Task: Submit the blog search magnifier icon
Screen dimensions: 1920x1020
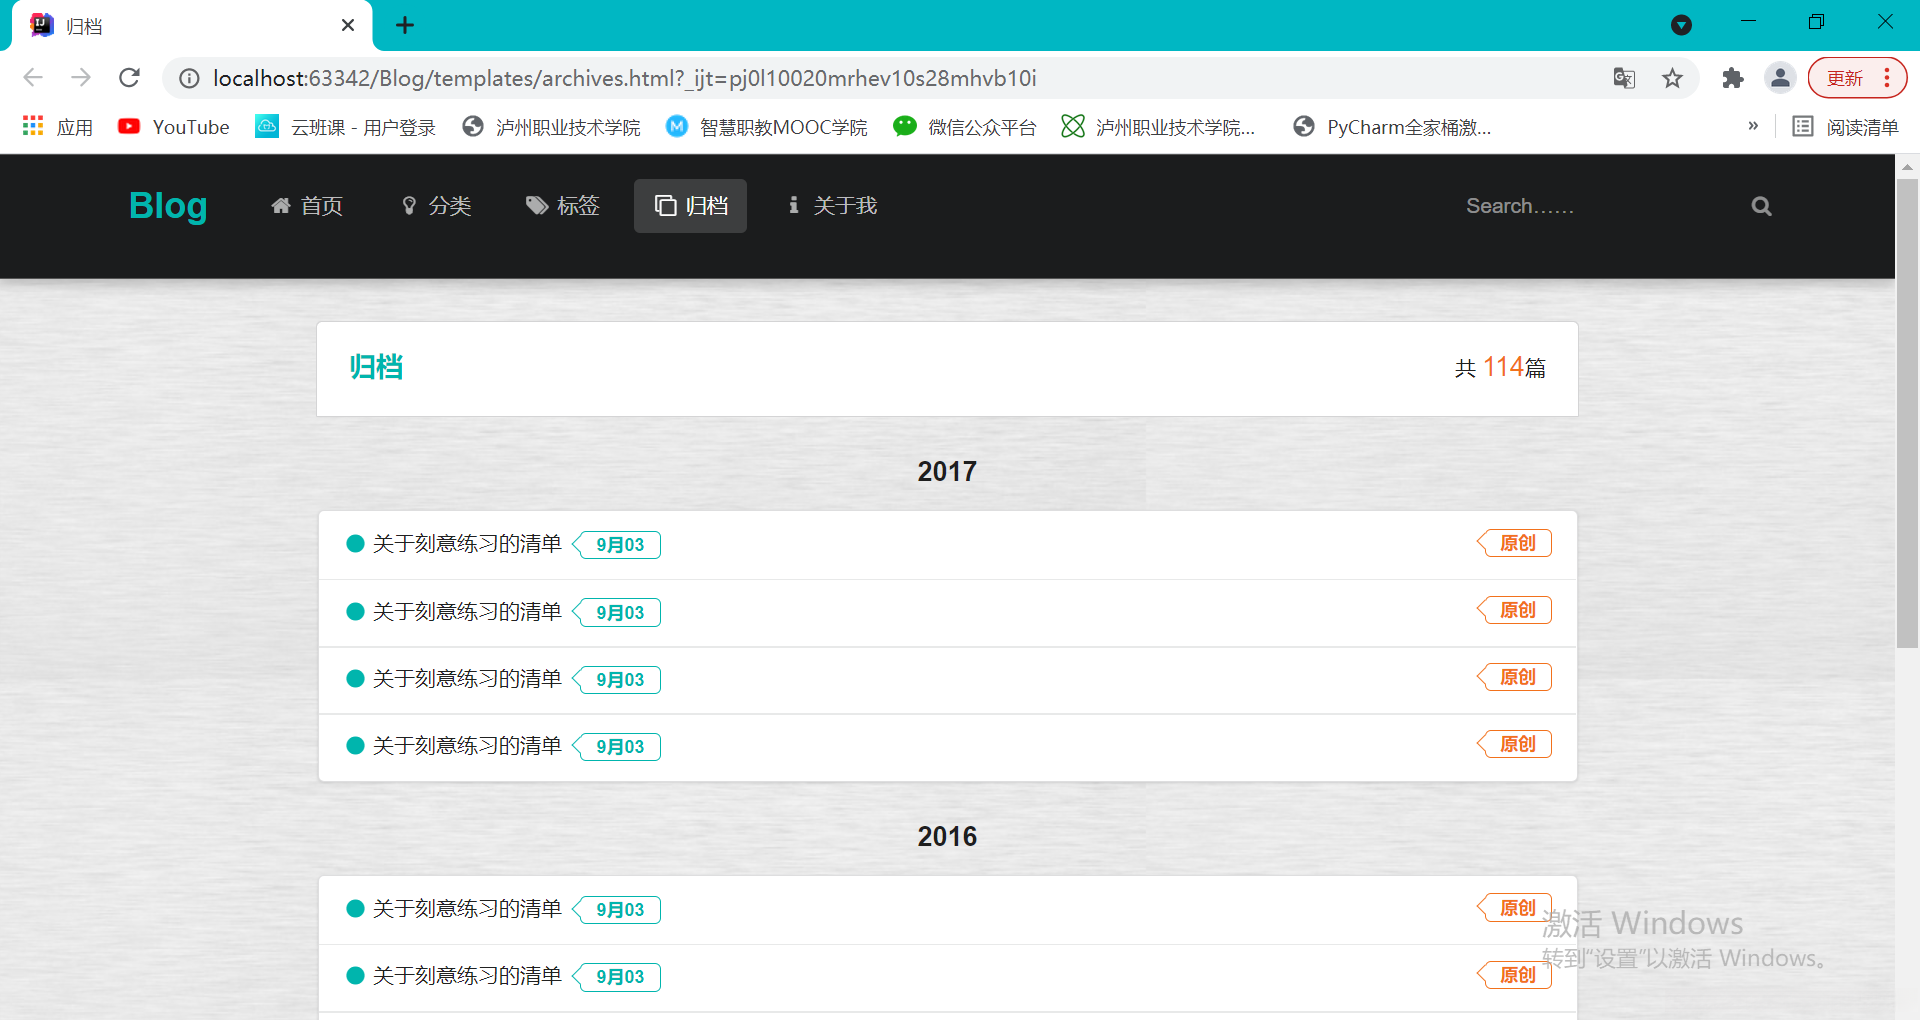Action: pyautogui.click(x=1761, y=206)
